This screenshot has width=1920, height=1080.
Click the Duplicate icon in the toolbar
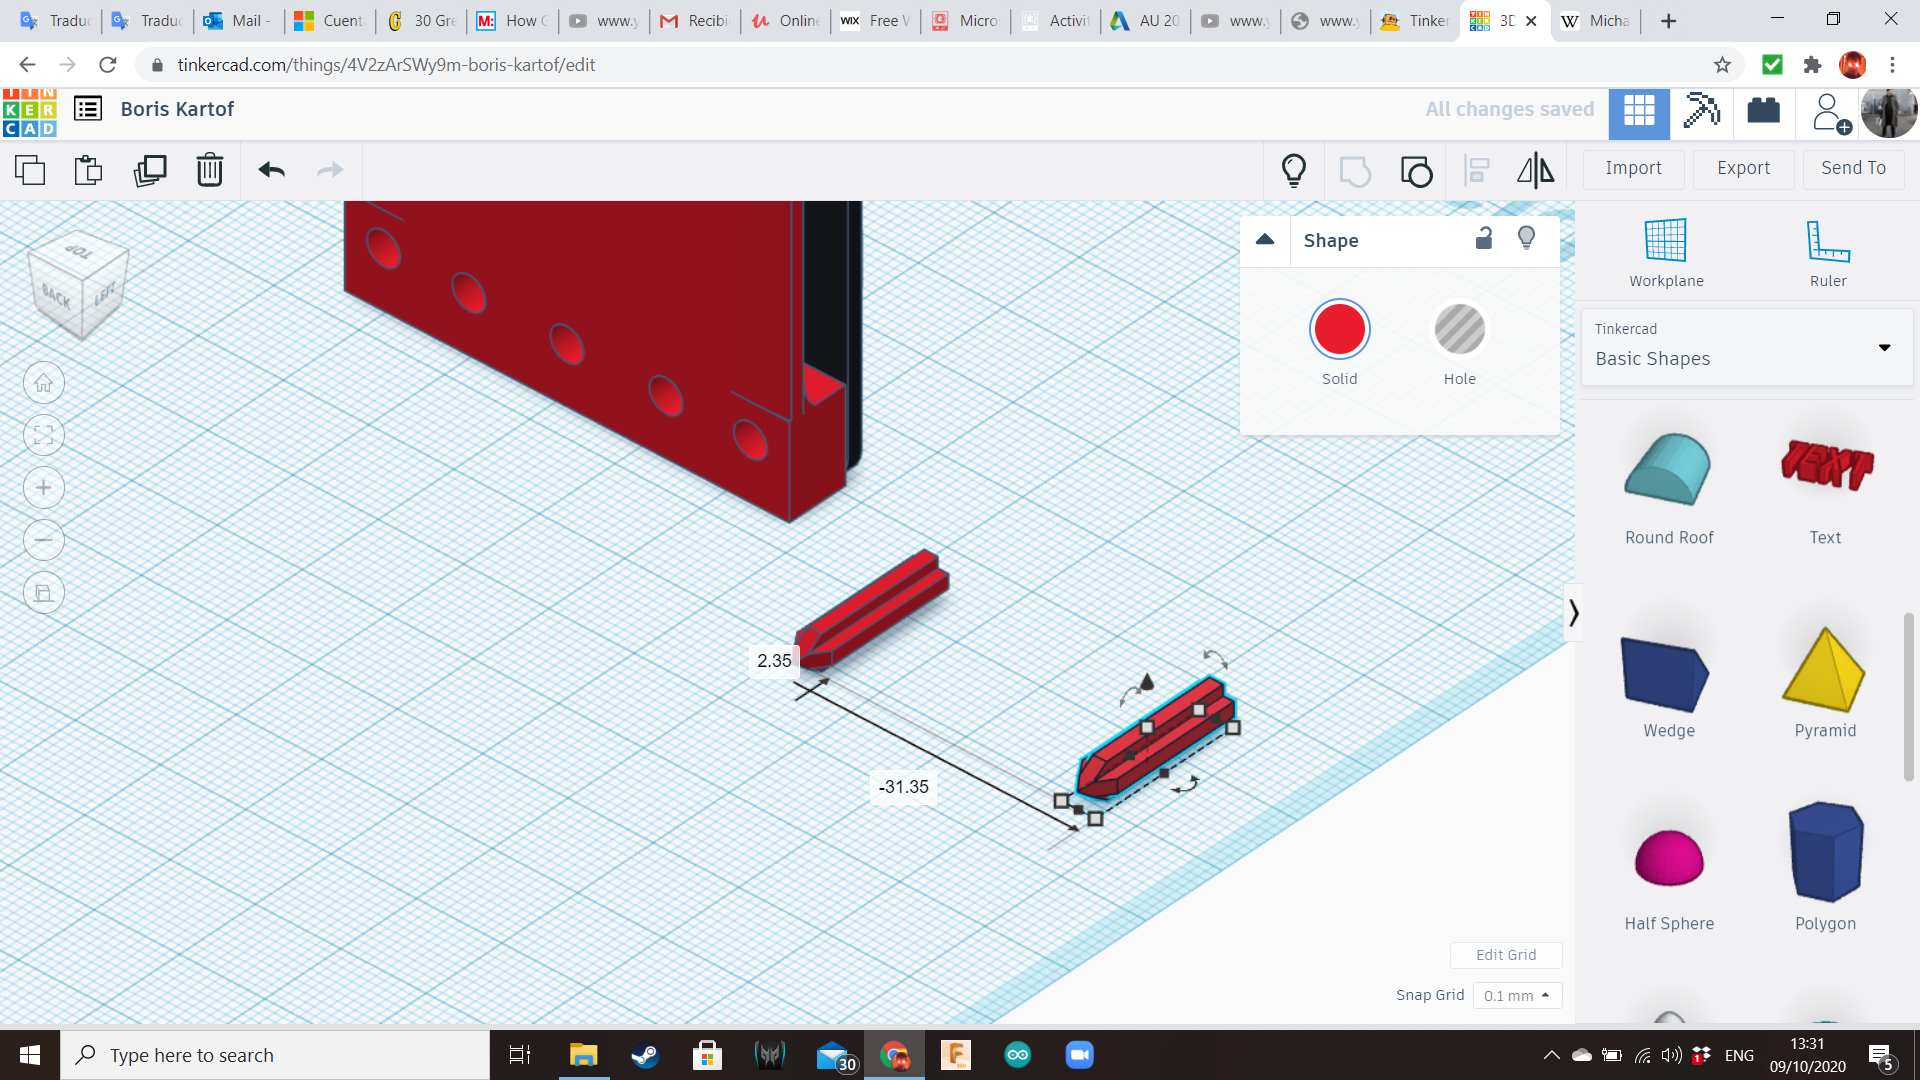[x=150, y=170]
